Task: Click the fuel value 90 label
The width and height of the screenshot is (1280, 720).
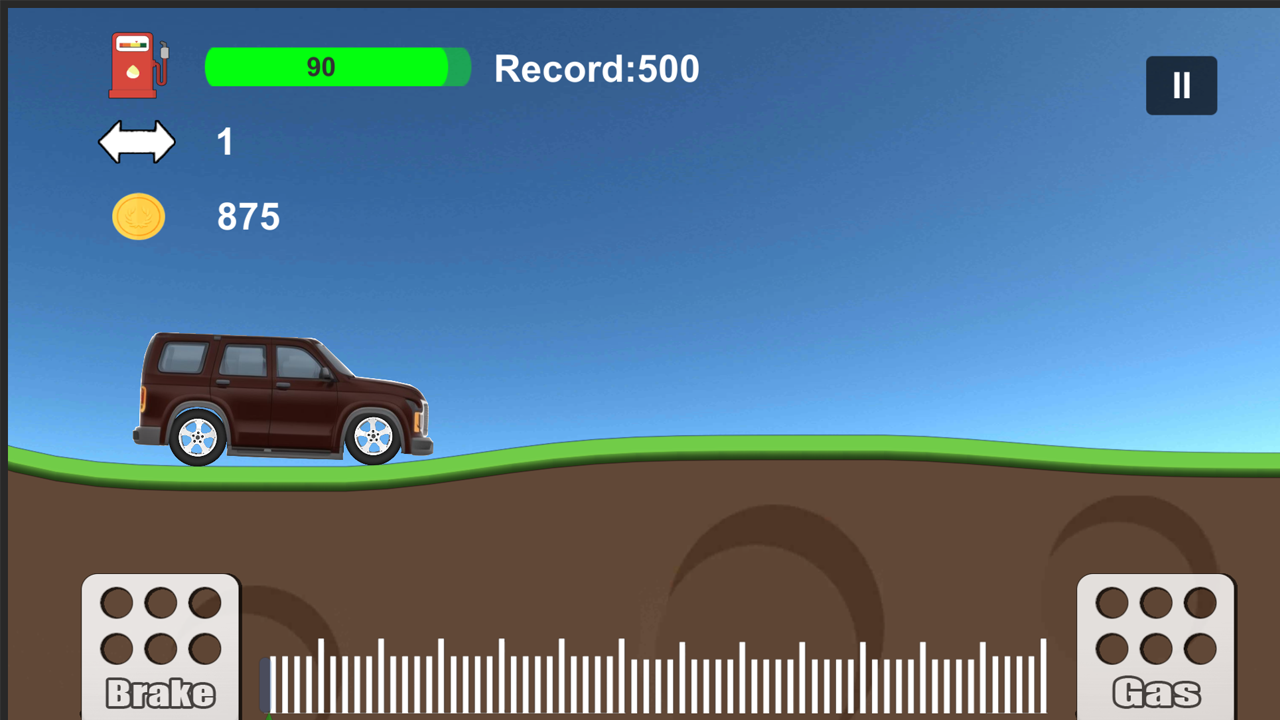Action: [x=320, y=67]
